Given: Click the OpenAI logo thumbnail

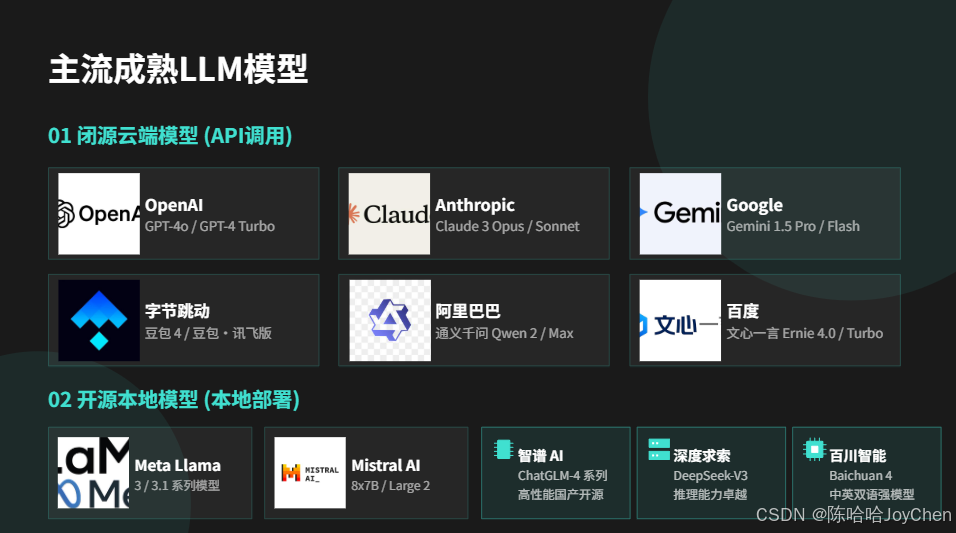Looking at the screenshot, I should [x=99, y=213].
